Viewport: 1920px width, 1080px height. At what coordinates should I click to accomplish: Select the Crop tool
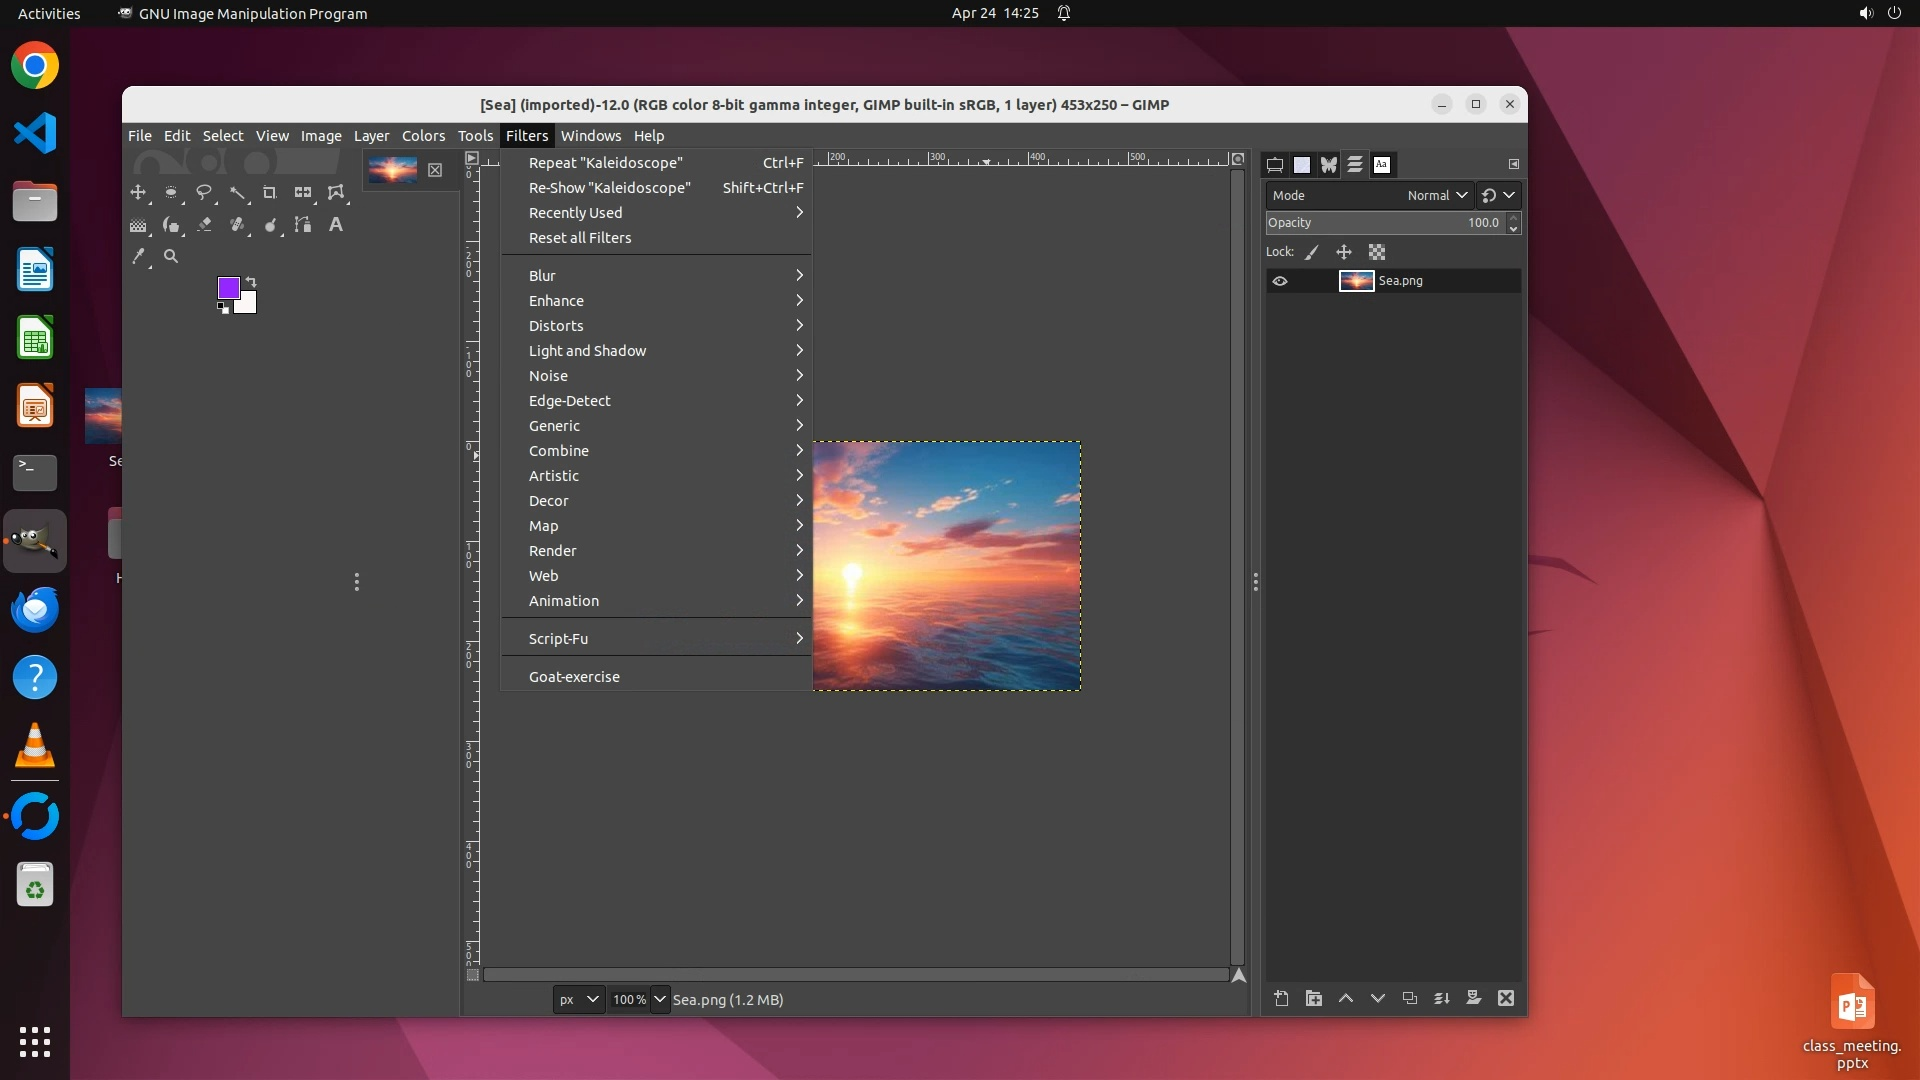[269, 192]
